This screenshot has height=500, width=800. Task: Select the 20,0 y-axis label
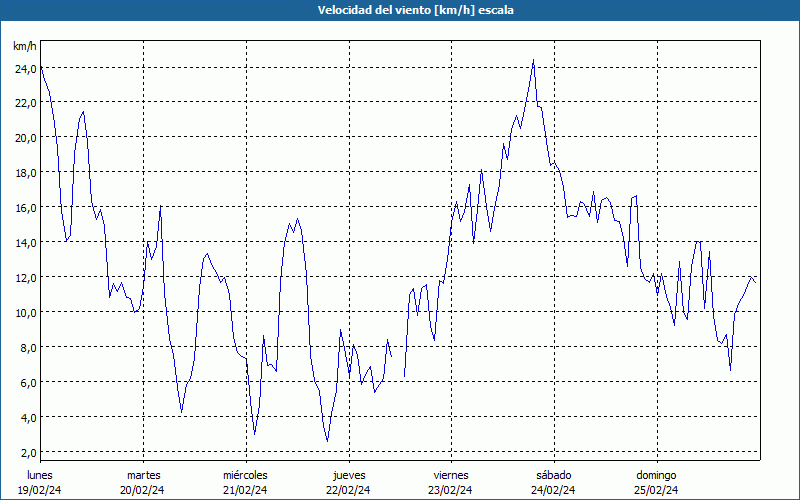pyautogui.click(x=26, y=138)
